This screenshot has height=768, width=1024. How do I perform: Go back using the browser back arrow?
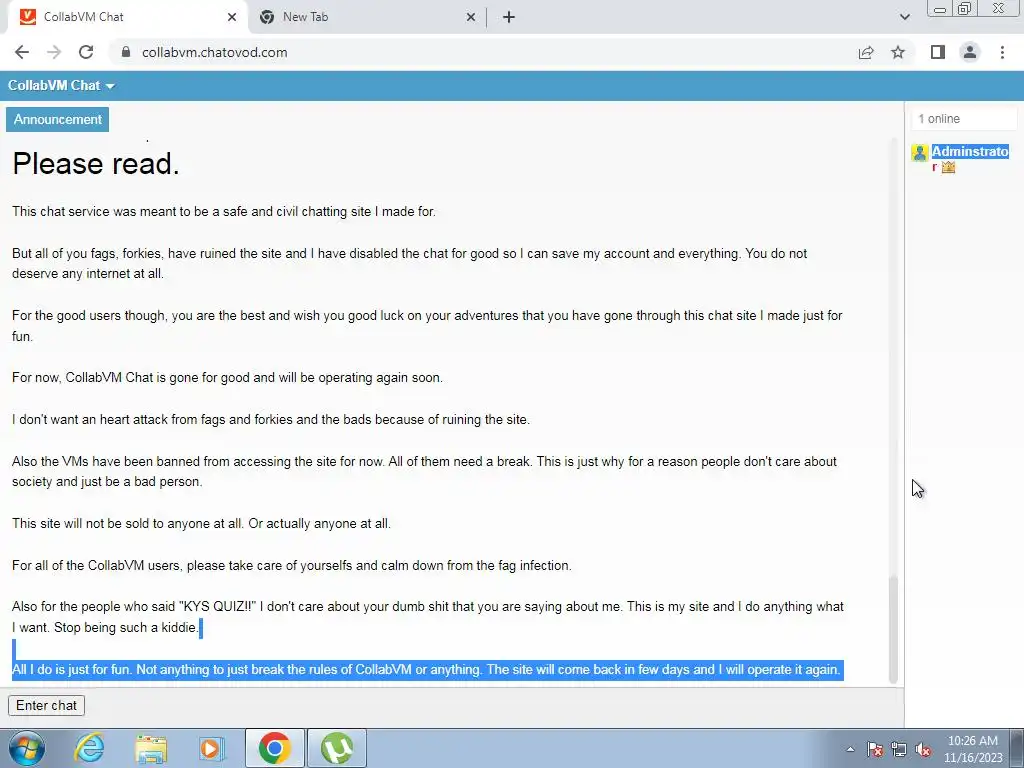coord(22,52)
